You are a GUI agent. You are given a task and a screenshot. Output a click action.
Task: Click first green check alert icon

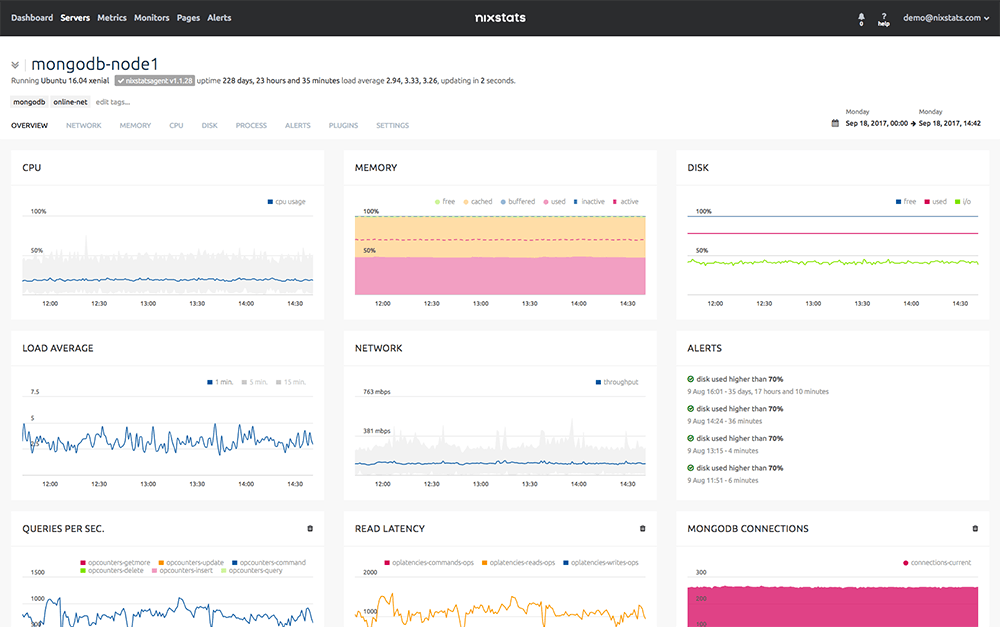click(x=691, y=379)
